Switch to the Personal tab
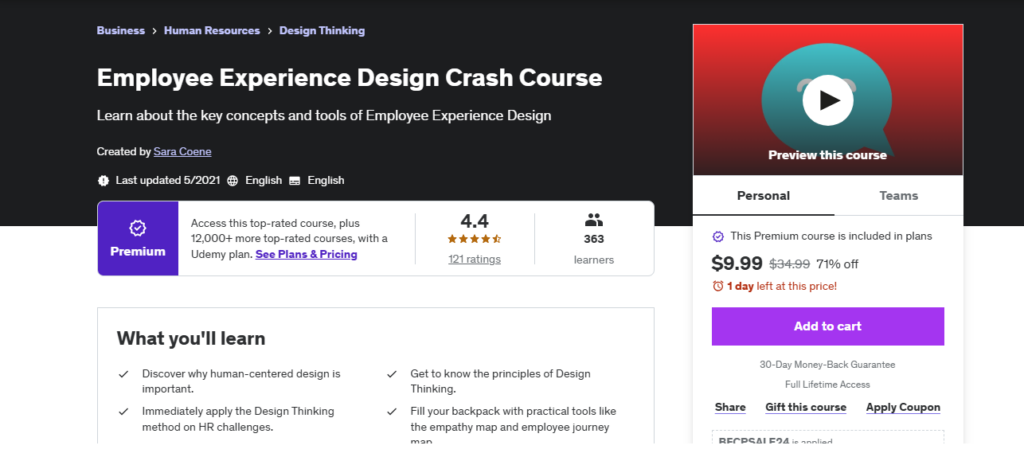The image size is (1024, 457). pos(763,195)
